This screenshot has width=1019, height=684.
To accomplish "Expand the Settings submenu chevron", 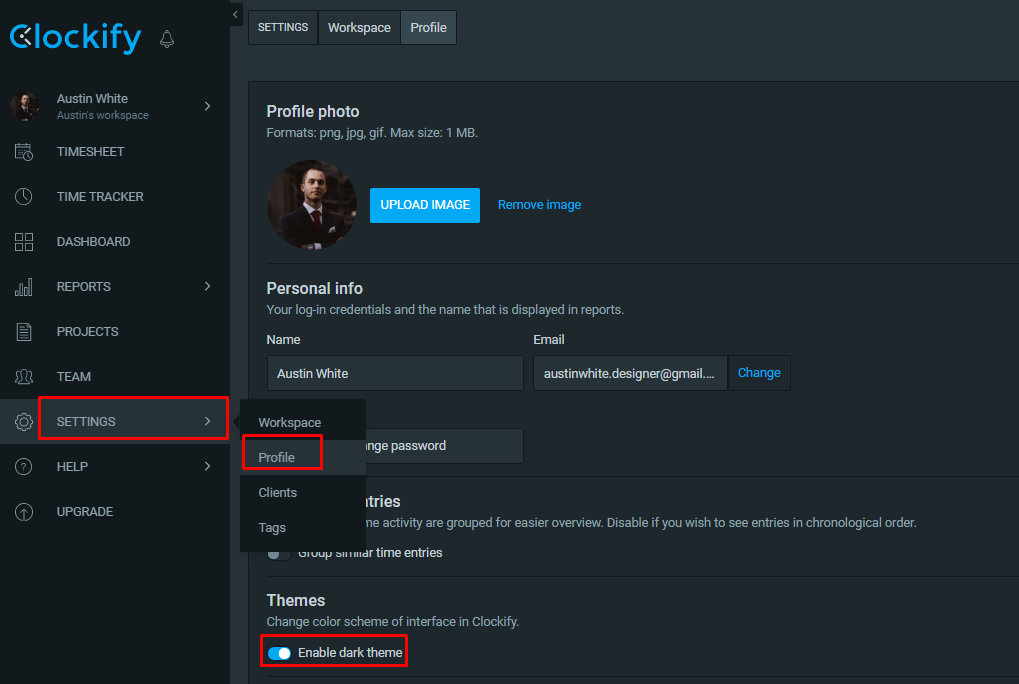I will tap(207, 422).
